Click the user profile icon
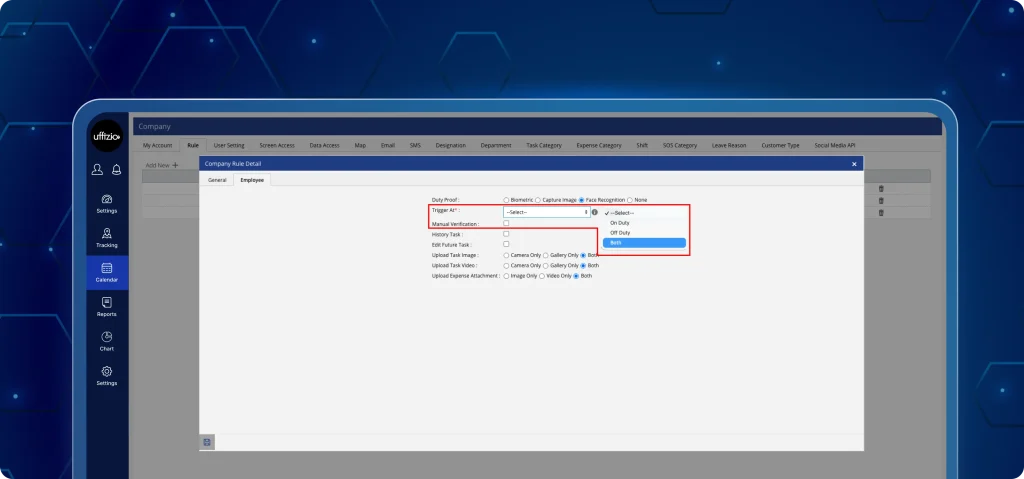 point(97,170)
